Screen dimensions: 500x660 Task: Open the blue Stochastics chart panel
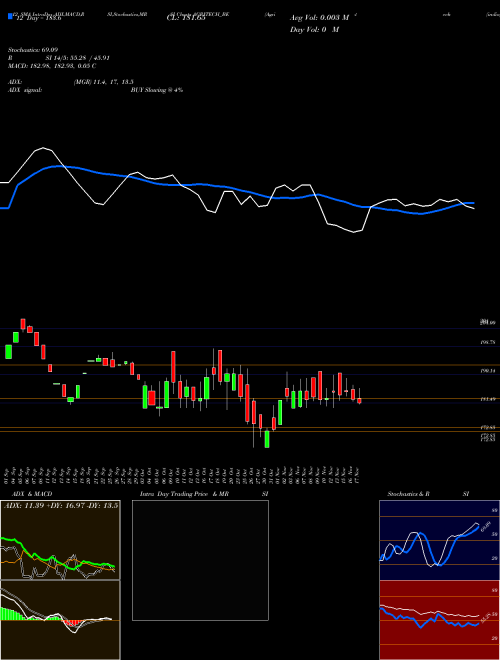point(439,540)
